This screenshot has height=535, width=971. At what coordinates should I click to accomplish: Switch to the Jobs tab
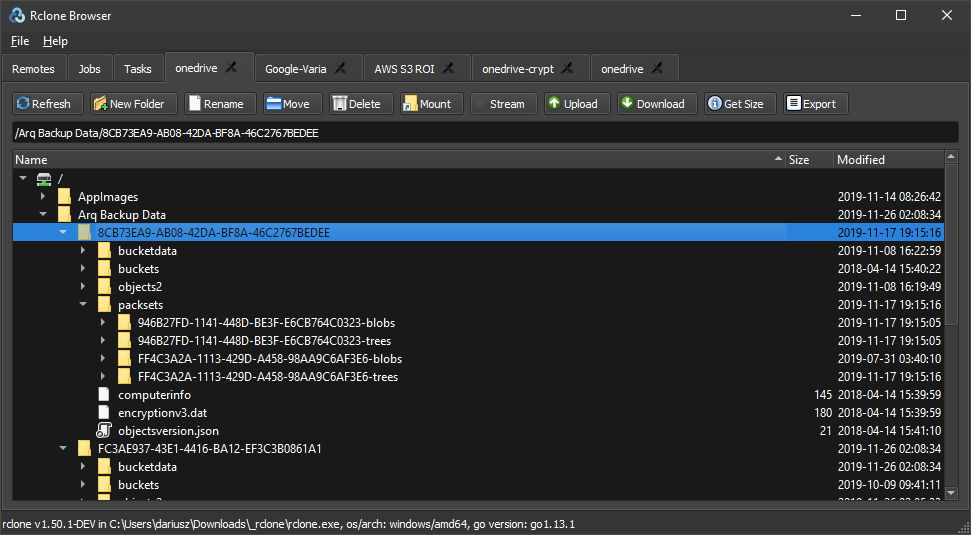click(89, 69)
